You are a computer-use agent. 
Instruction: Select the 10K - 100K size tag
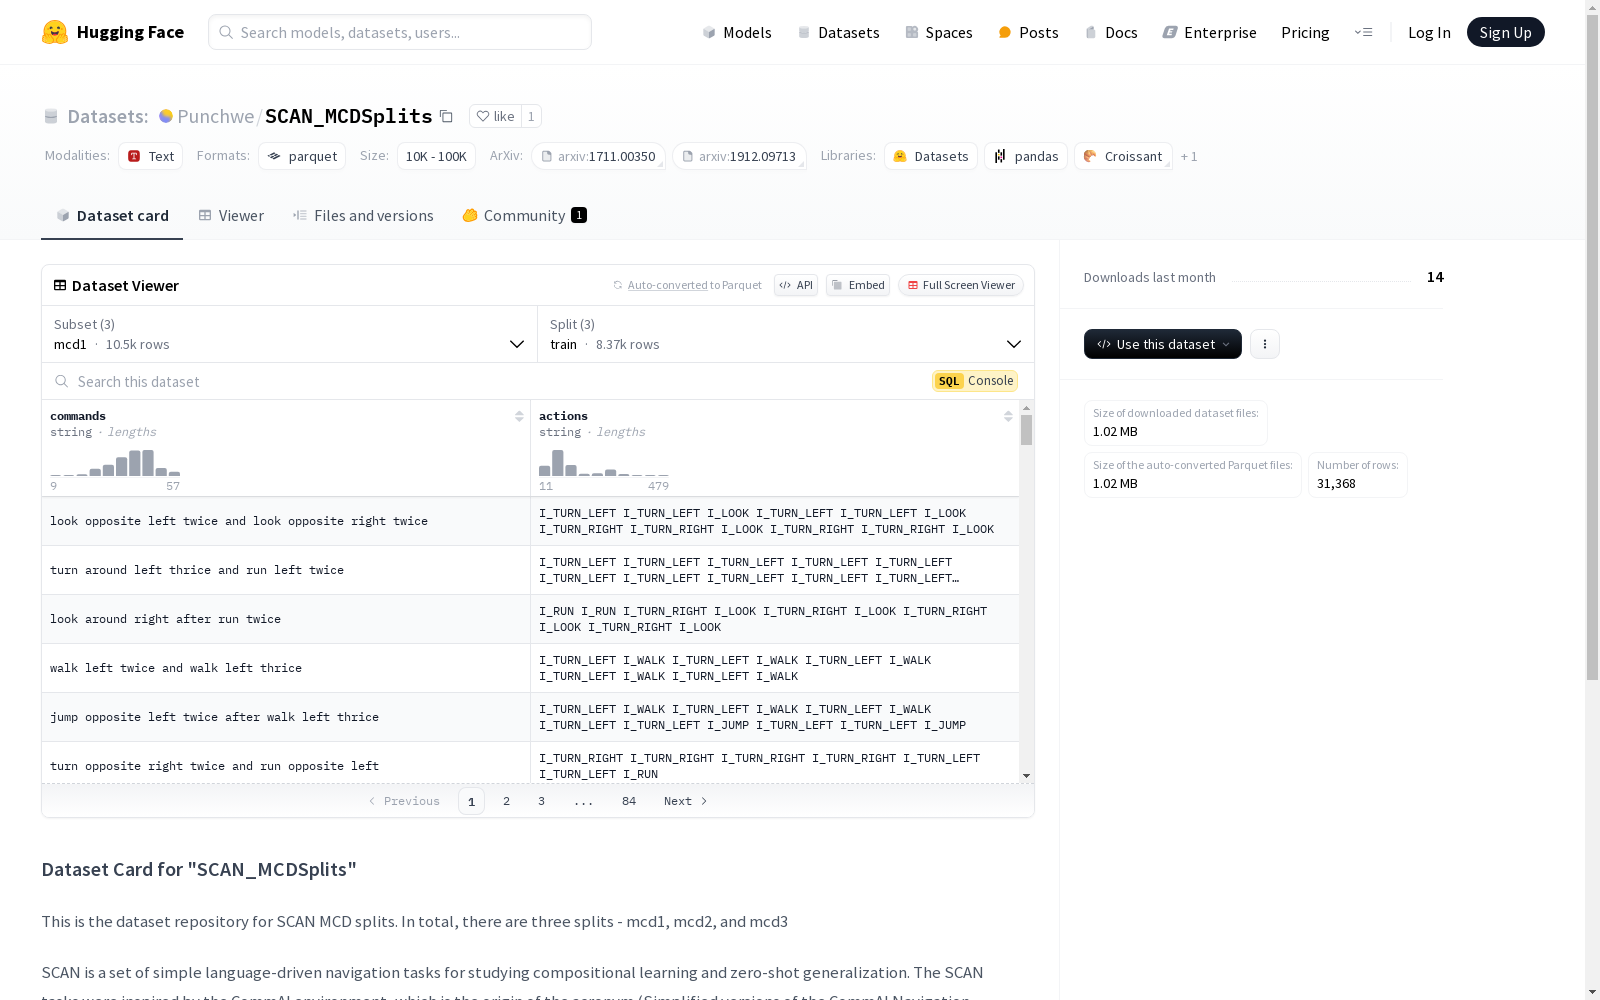point(436,156)
